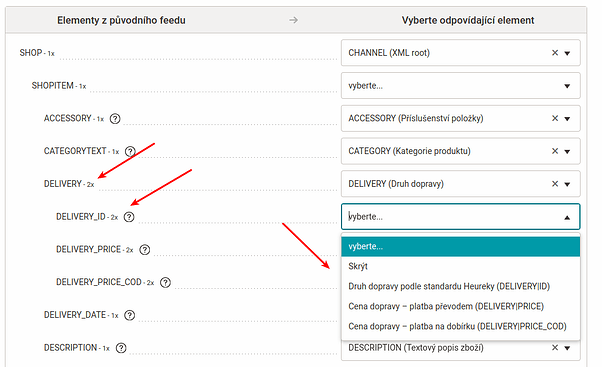
Task: Remove the CATEGORY (Kategorie produktu) selection
Action: tap(555, 151)
